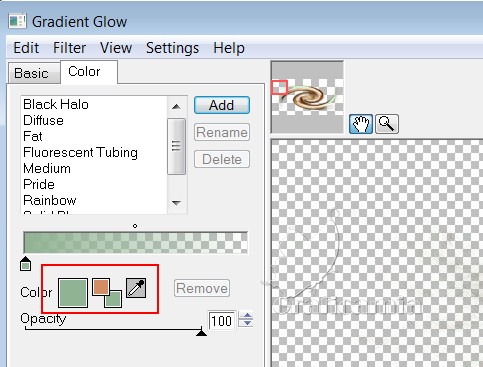483x367 pixels.
Task: Open the Settings menu
Action: click(x=172, y=48)
